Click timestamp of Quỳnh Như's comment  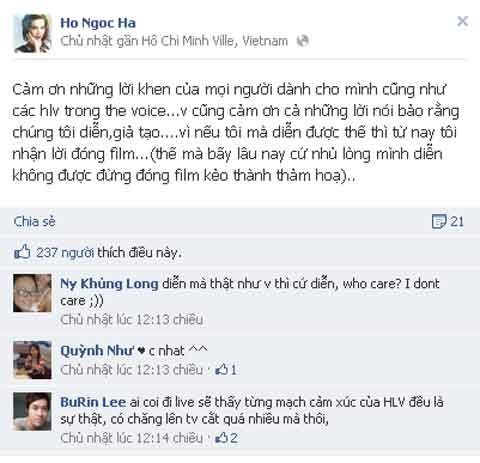132,370
